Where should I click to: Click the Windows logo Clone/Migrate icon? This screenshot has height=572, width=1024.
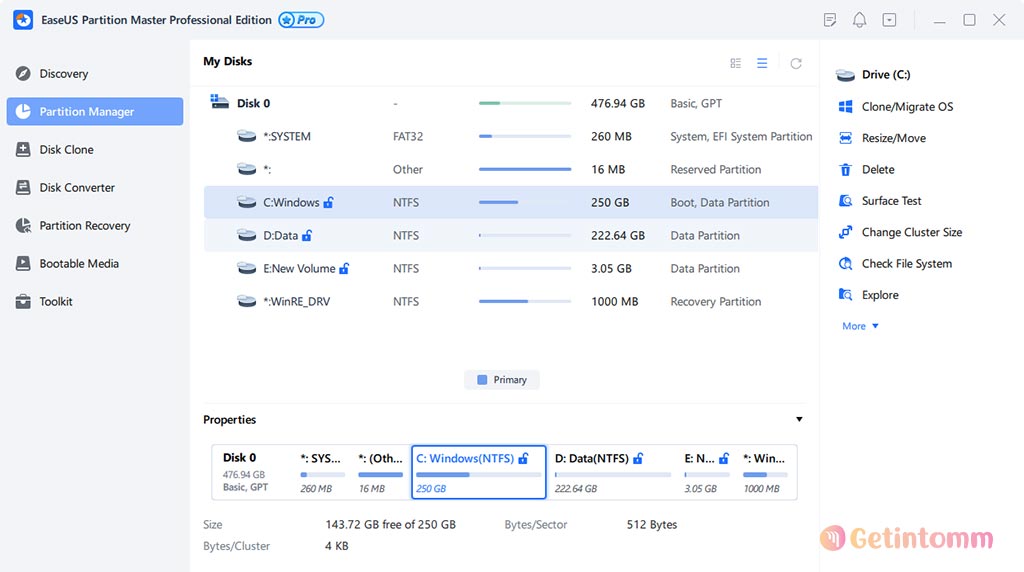coord(845,106)
